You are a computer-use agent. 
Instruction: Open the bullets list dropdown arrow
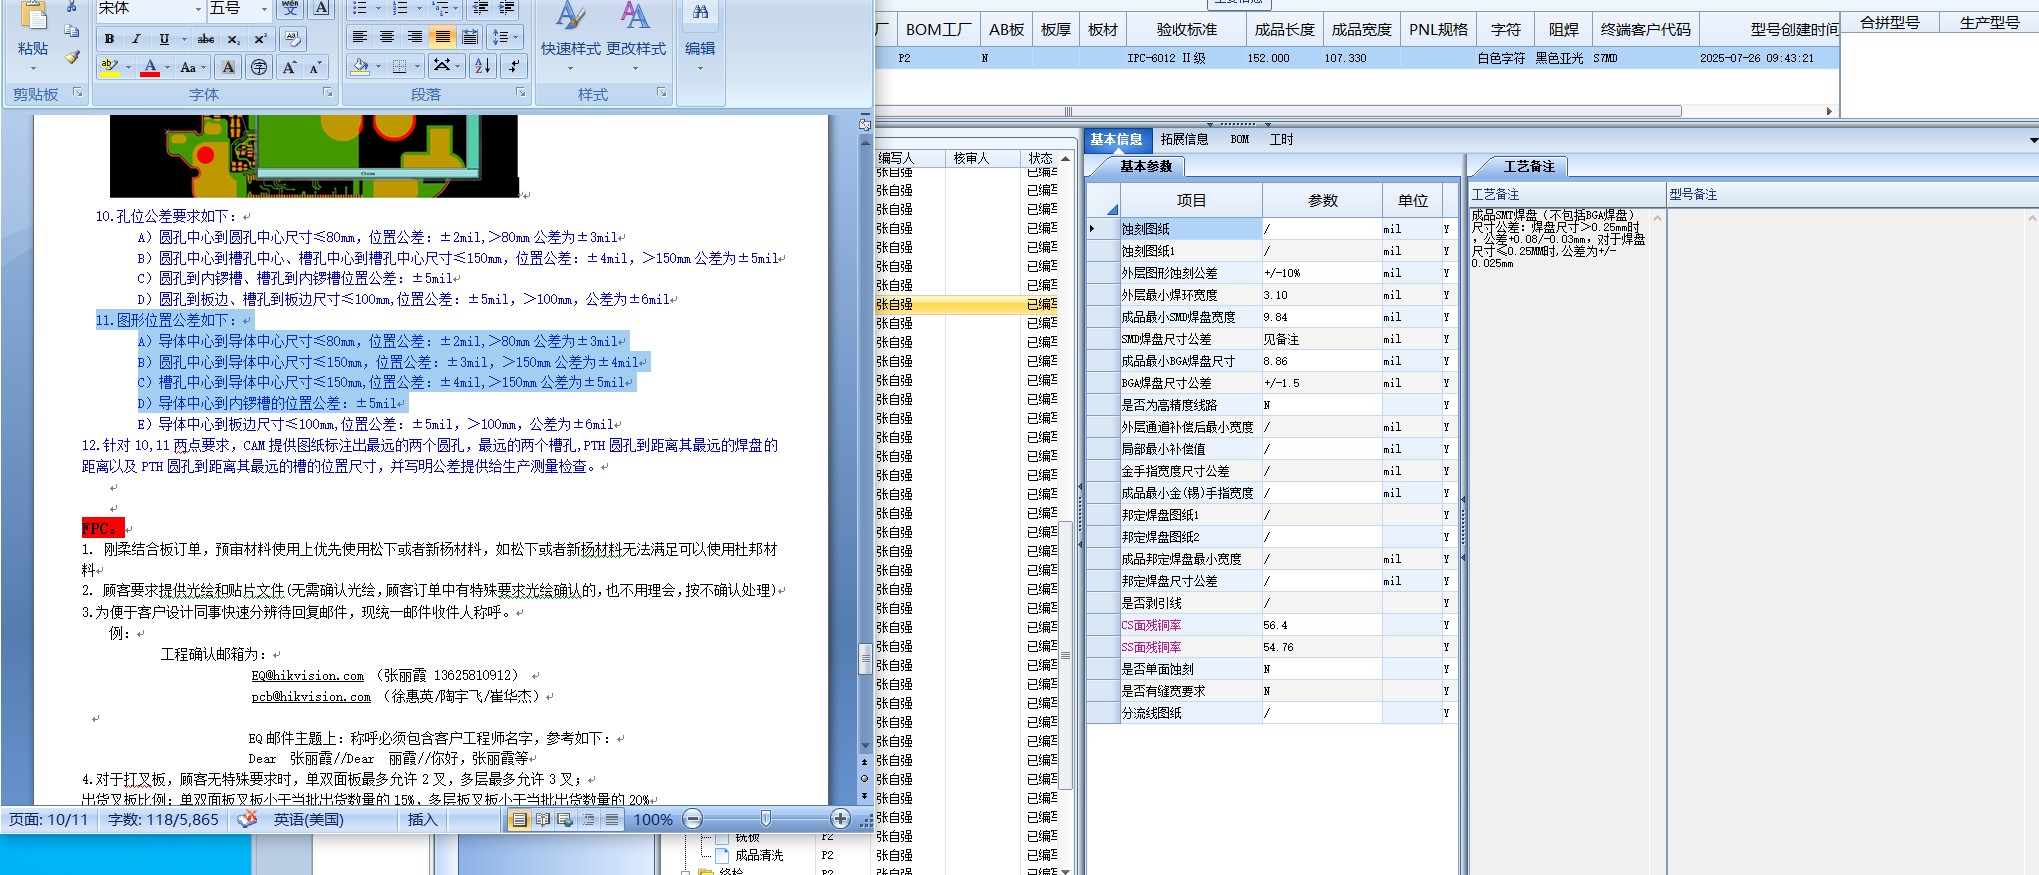pos(378,8)
